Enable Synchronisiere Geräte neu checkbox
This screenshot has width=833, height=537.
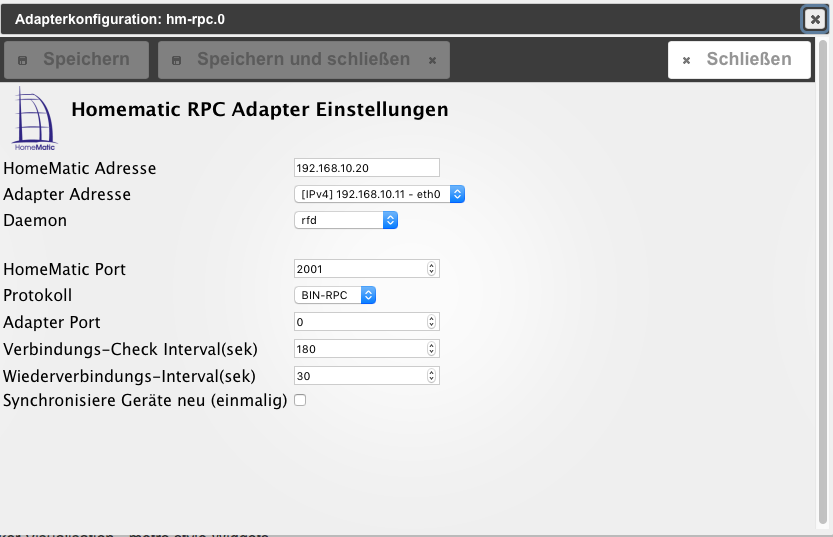300,400
